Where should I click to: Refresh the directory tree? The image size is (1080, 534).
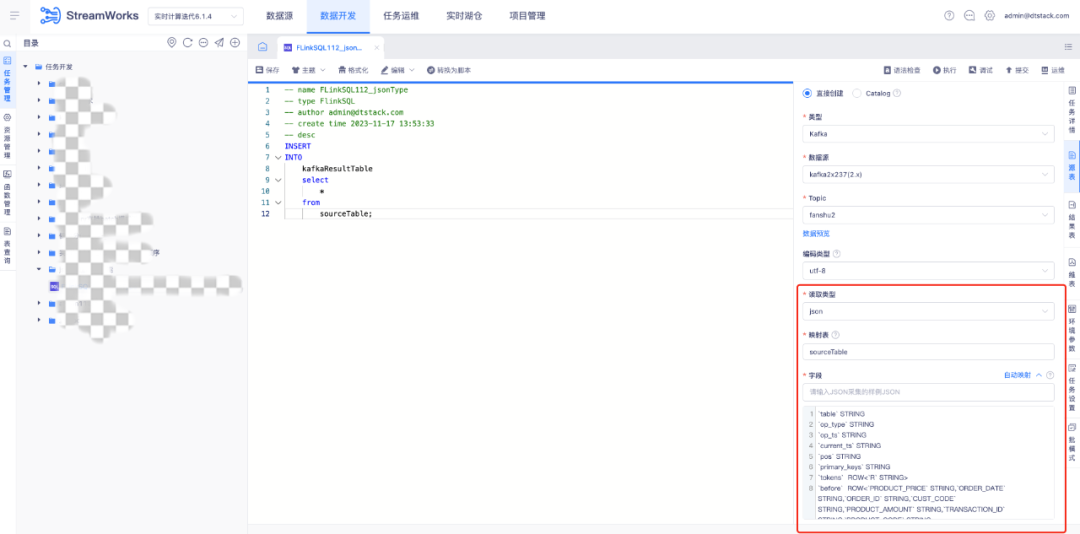tap(187, 43)
